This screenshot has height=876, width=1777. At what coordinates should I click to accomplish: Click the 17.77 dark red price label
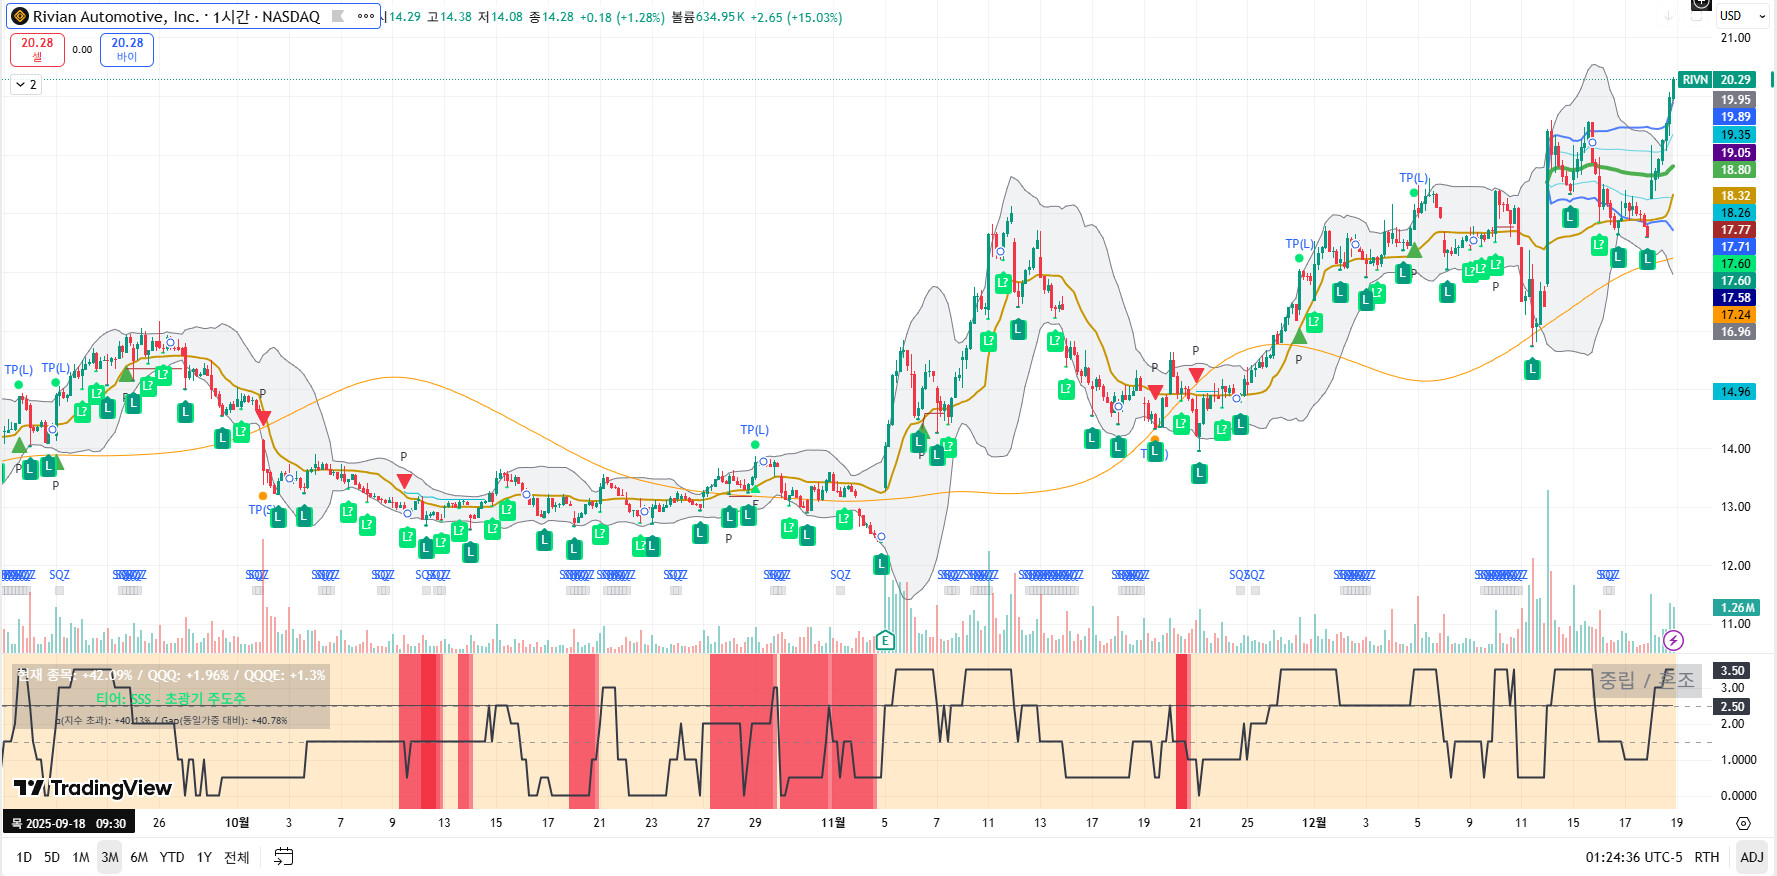1735,230
